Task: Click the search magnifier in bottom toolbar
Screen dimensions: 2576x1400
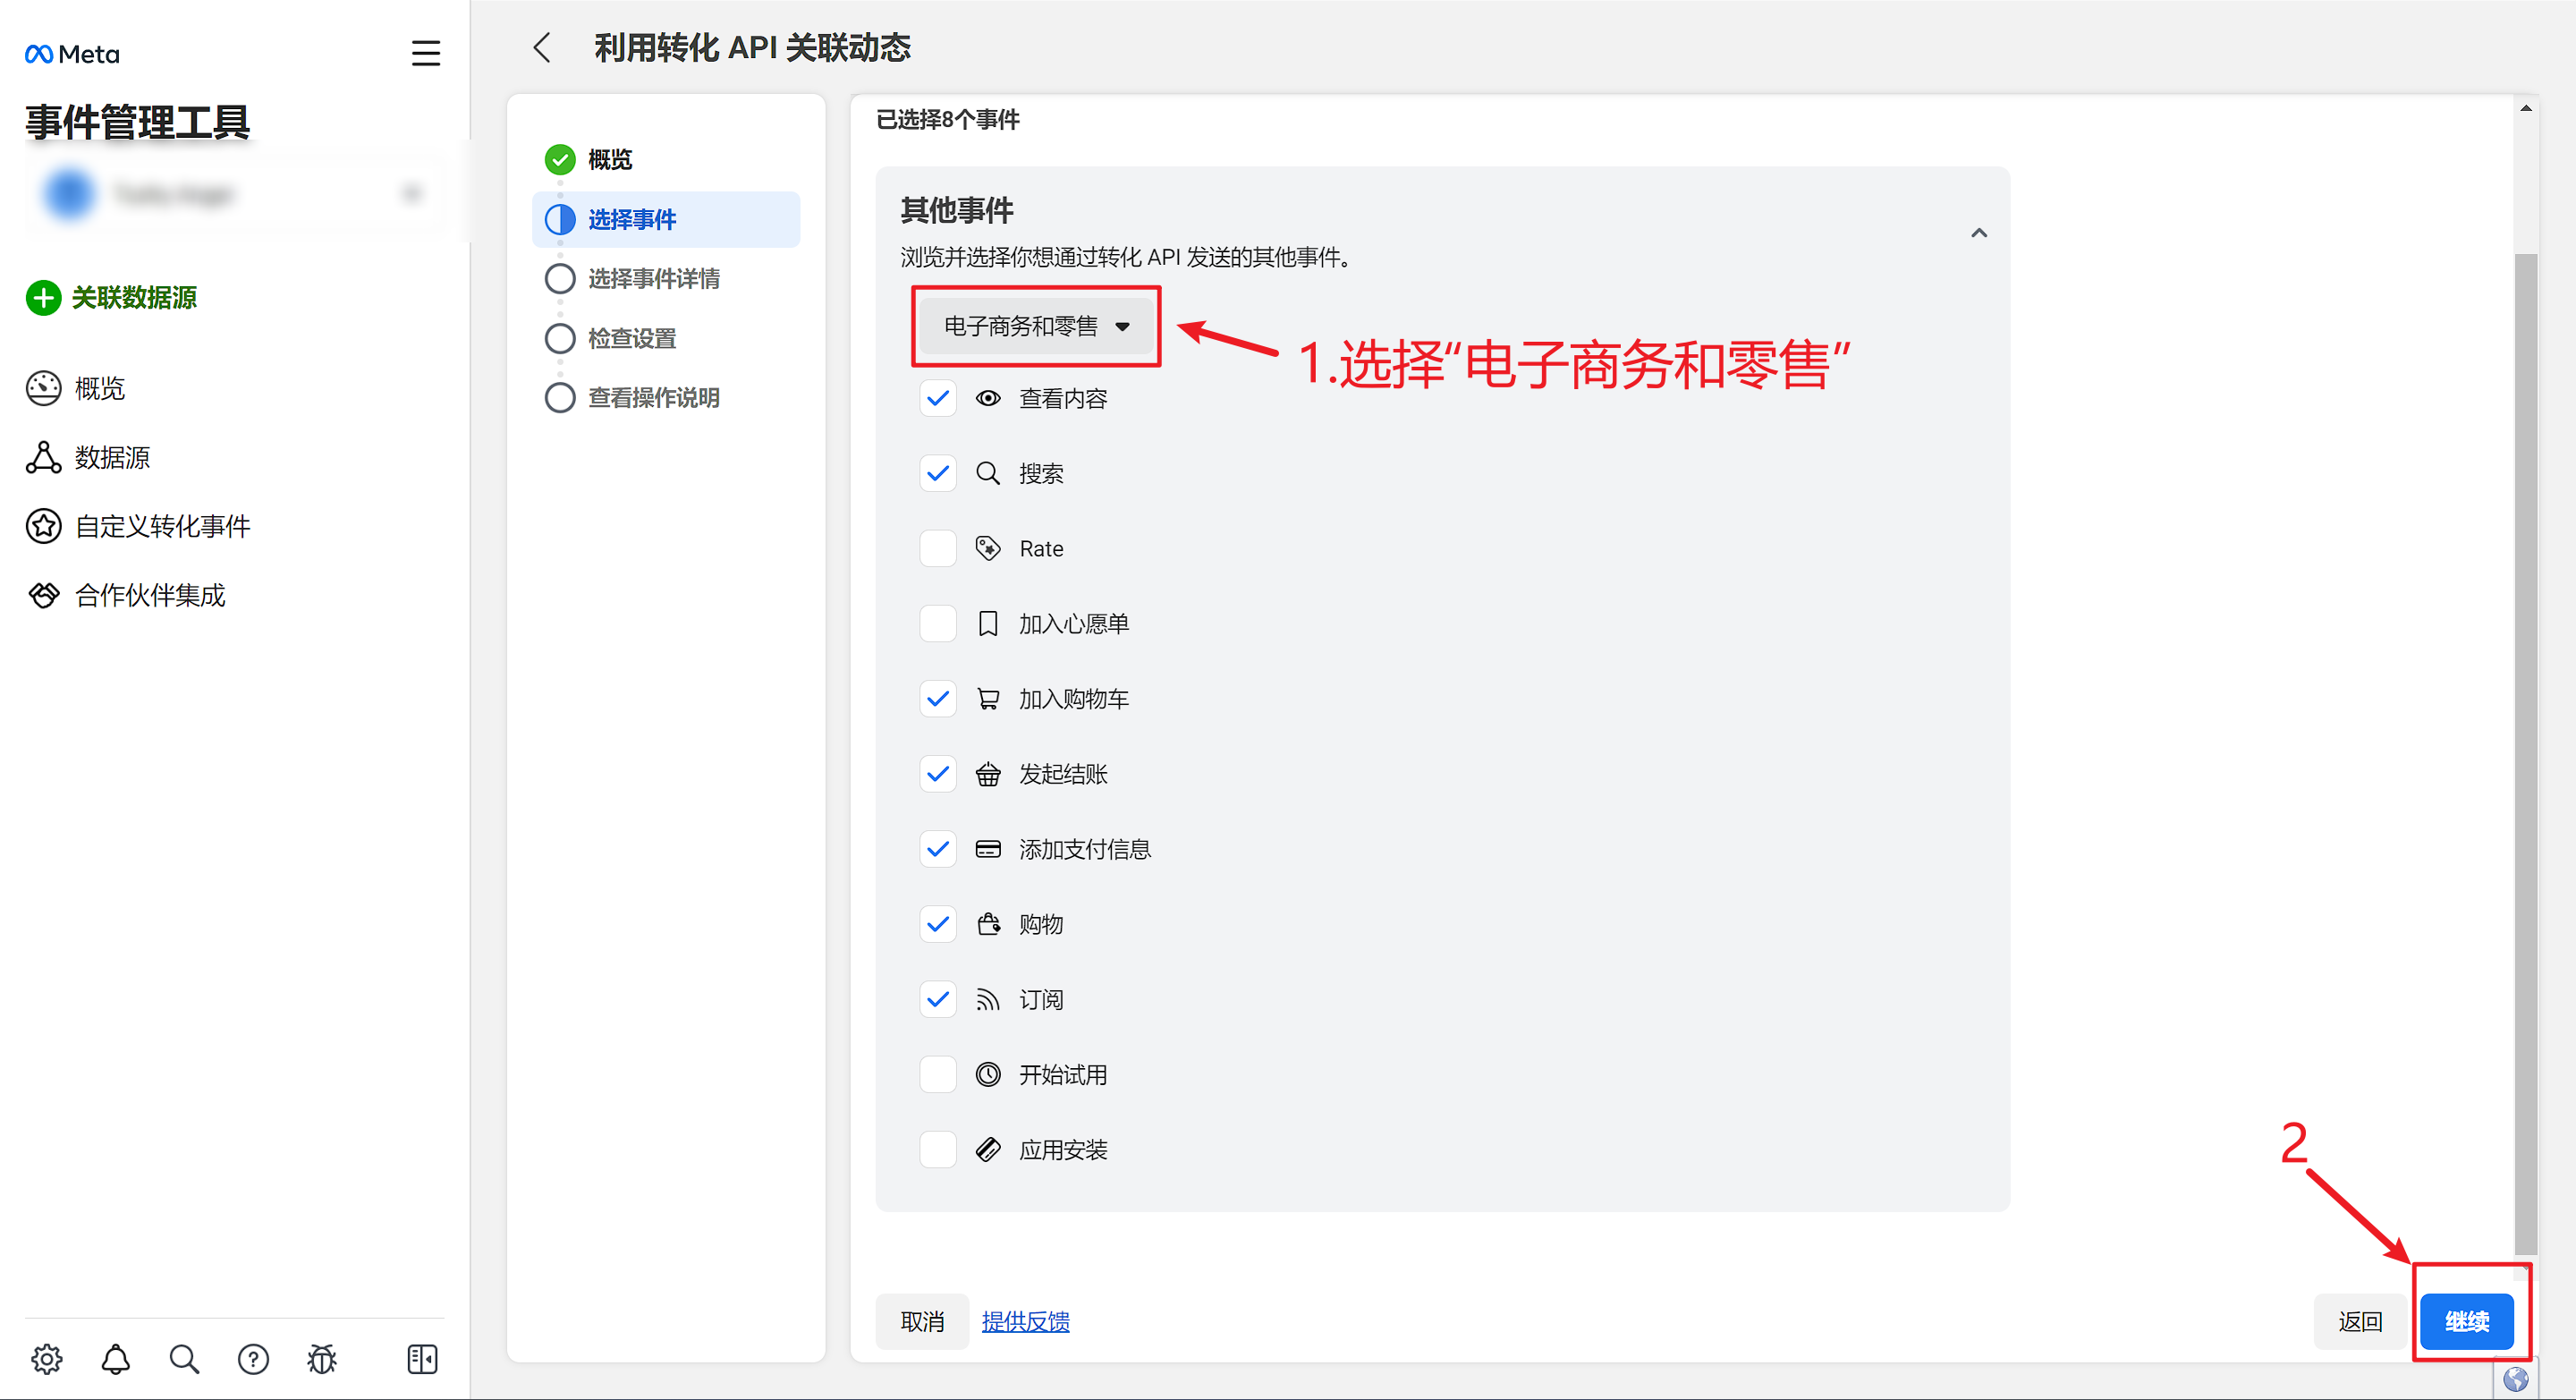Action: pos(184,1358)
